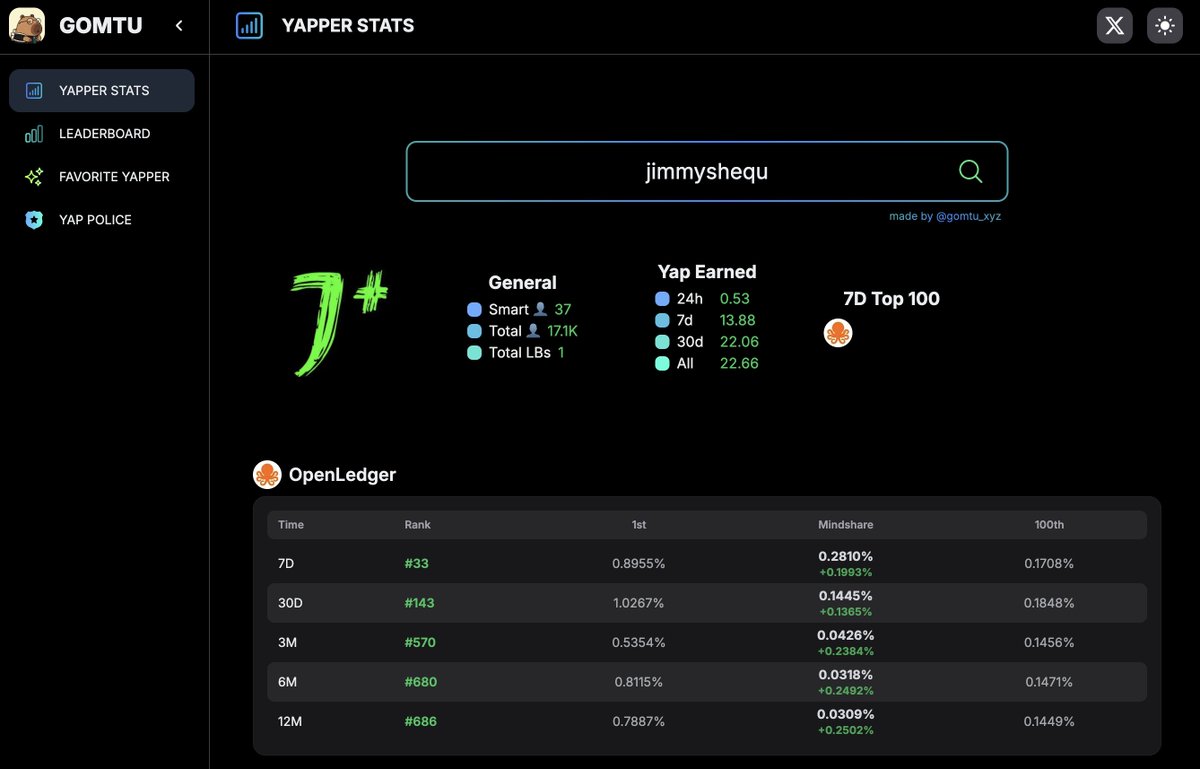
Task: Open Yap Police in the sidebar
Action: tap(102, 219)
